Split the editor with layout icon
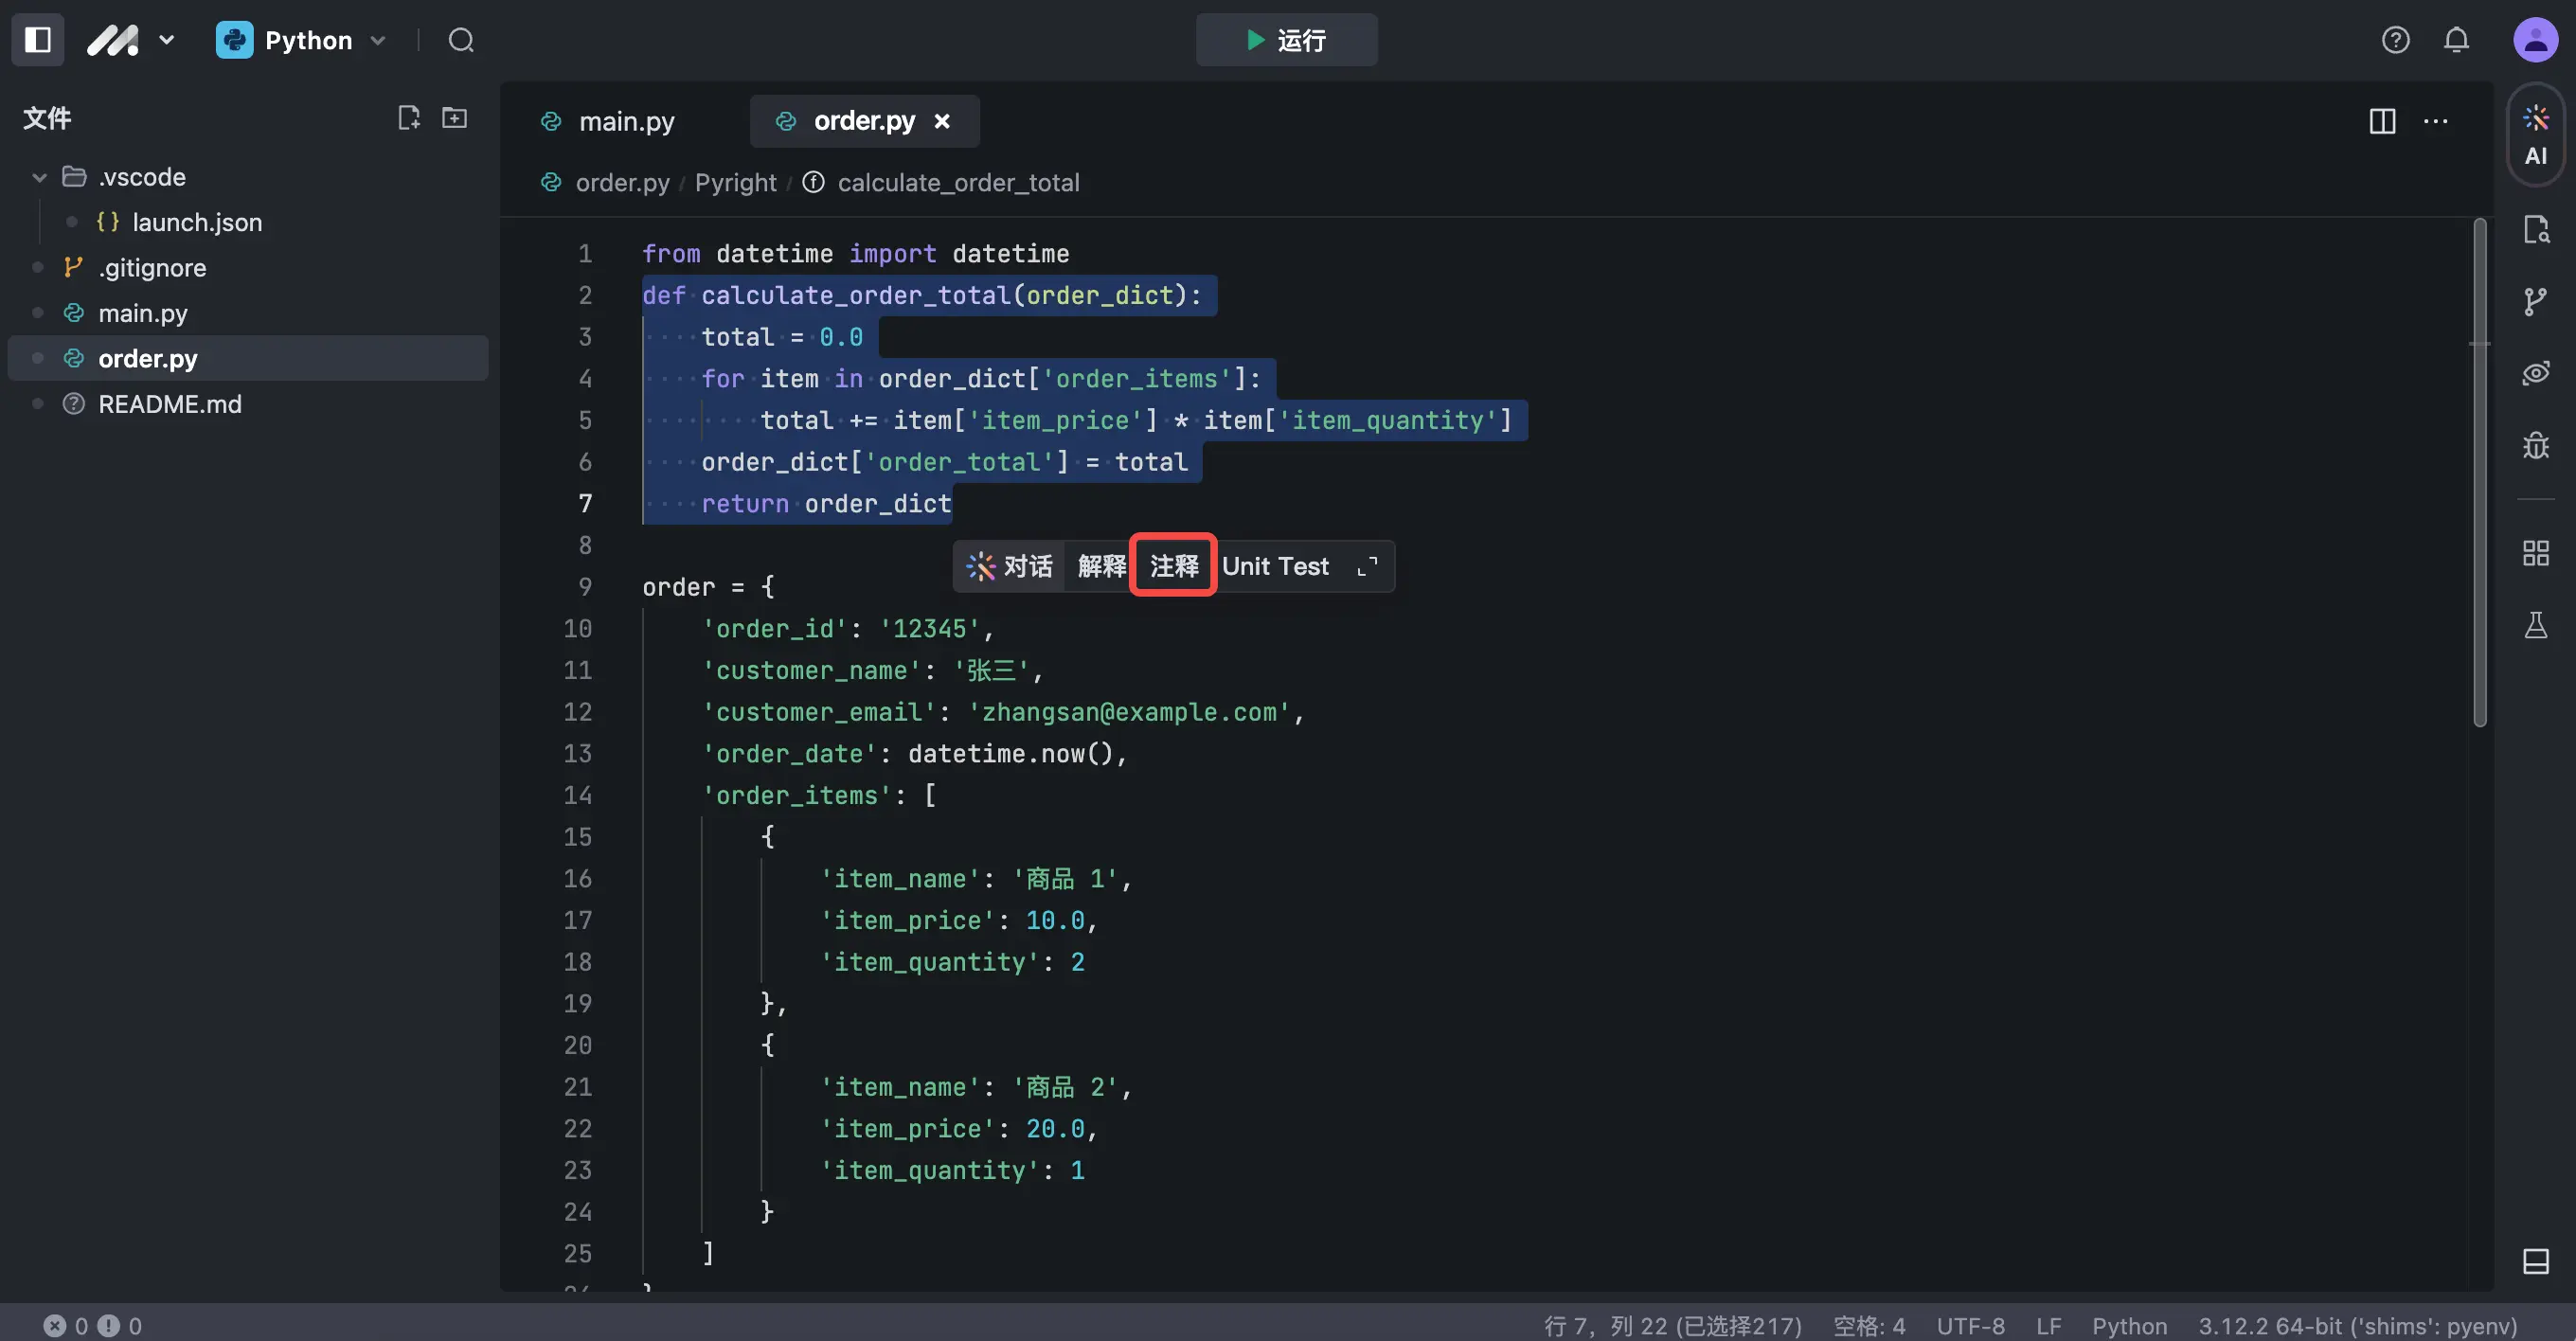The image size is (2576, 1341). click(x=2382, y=121)
